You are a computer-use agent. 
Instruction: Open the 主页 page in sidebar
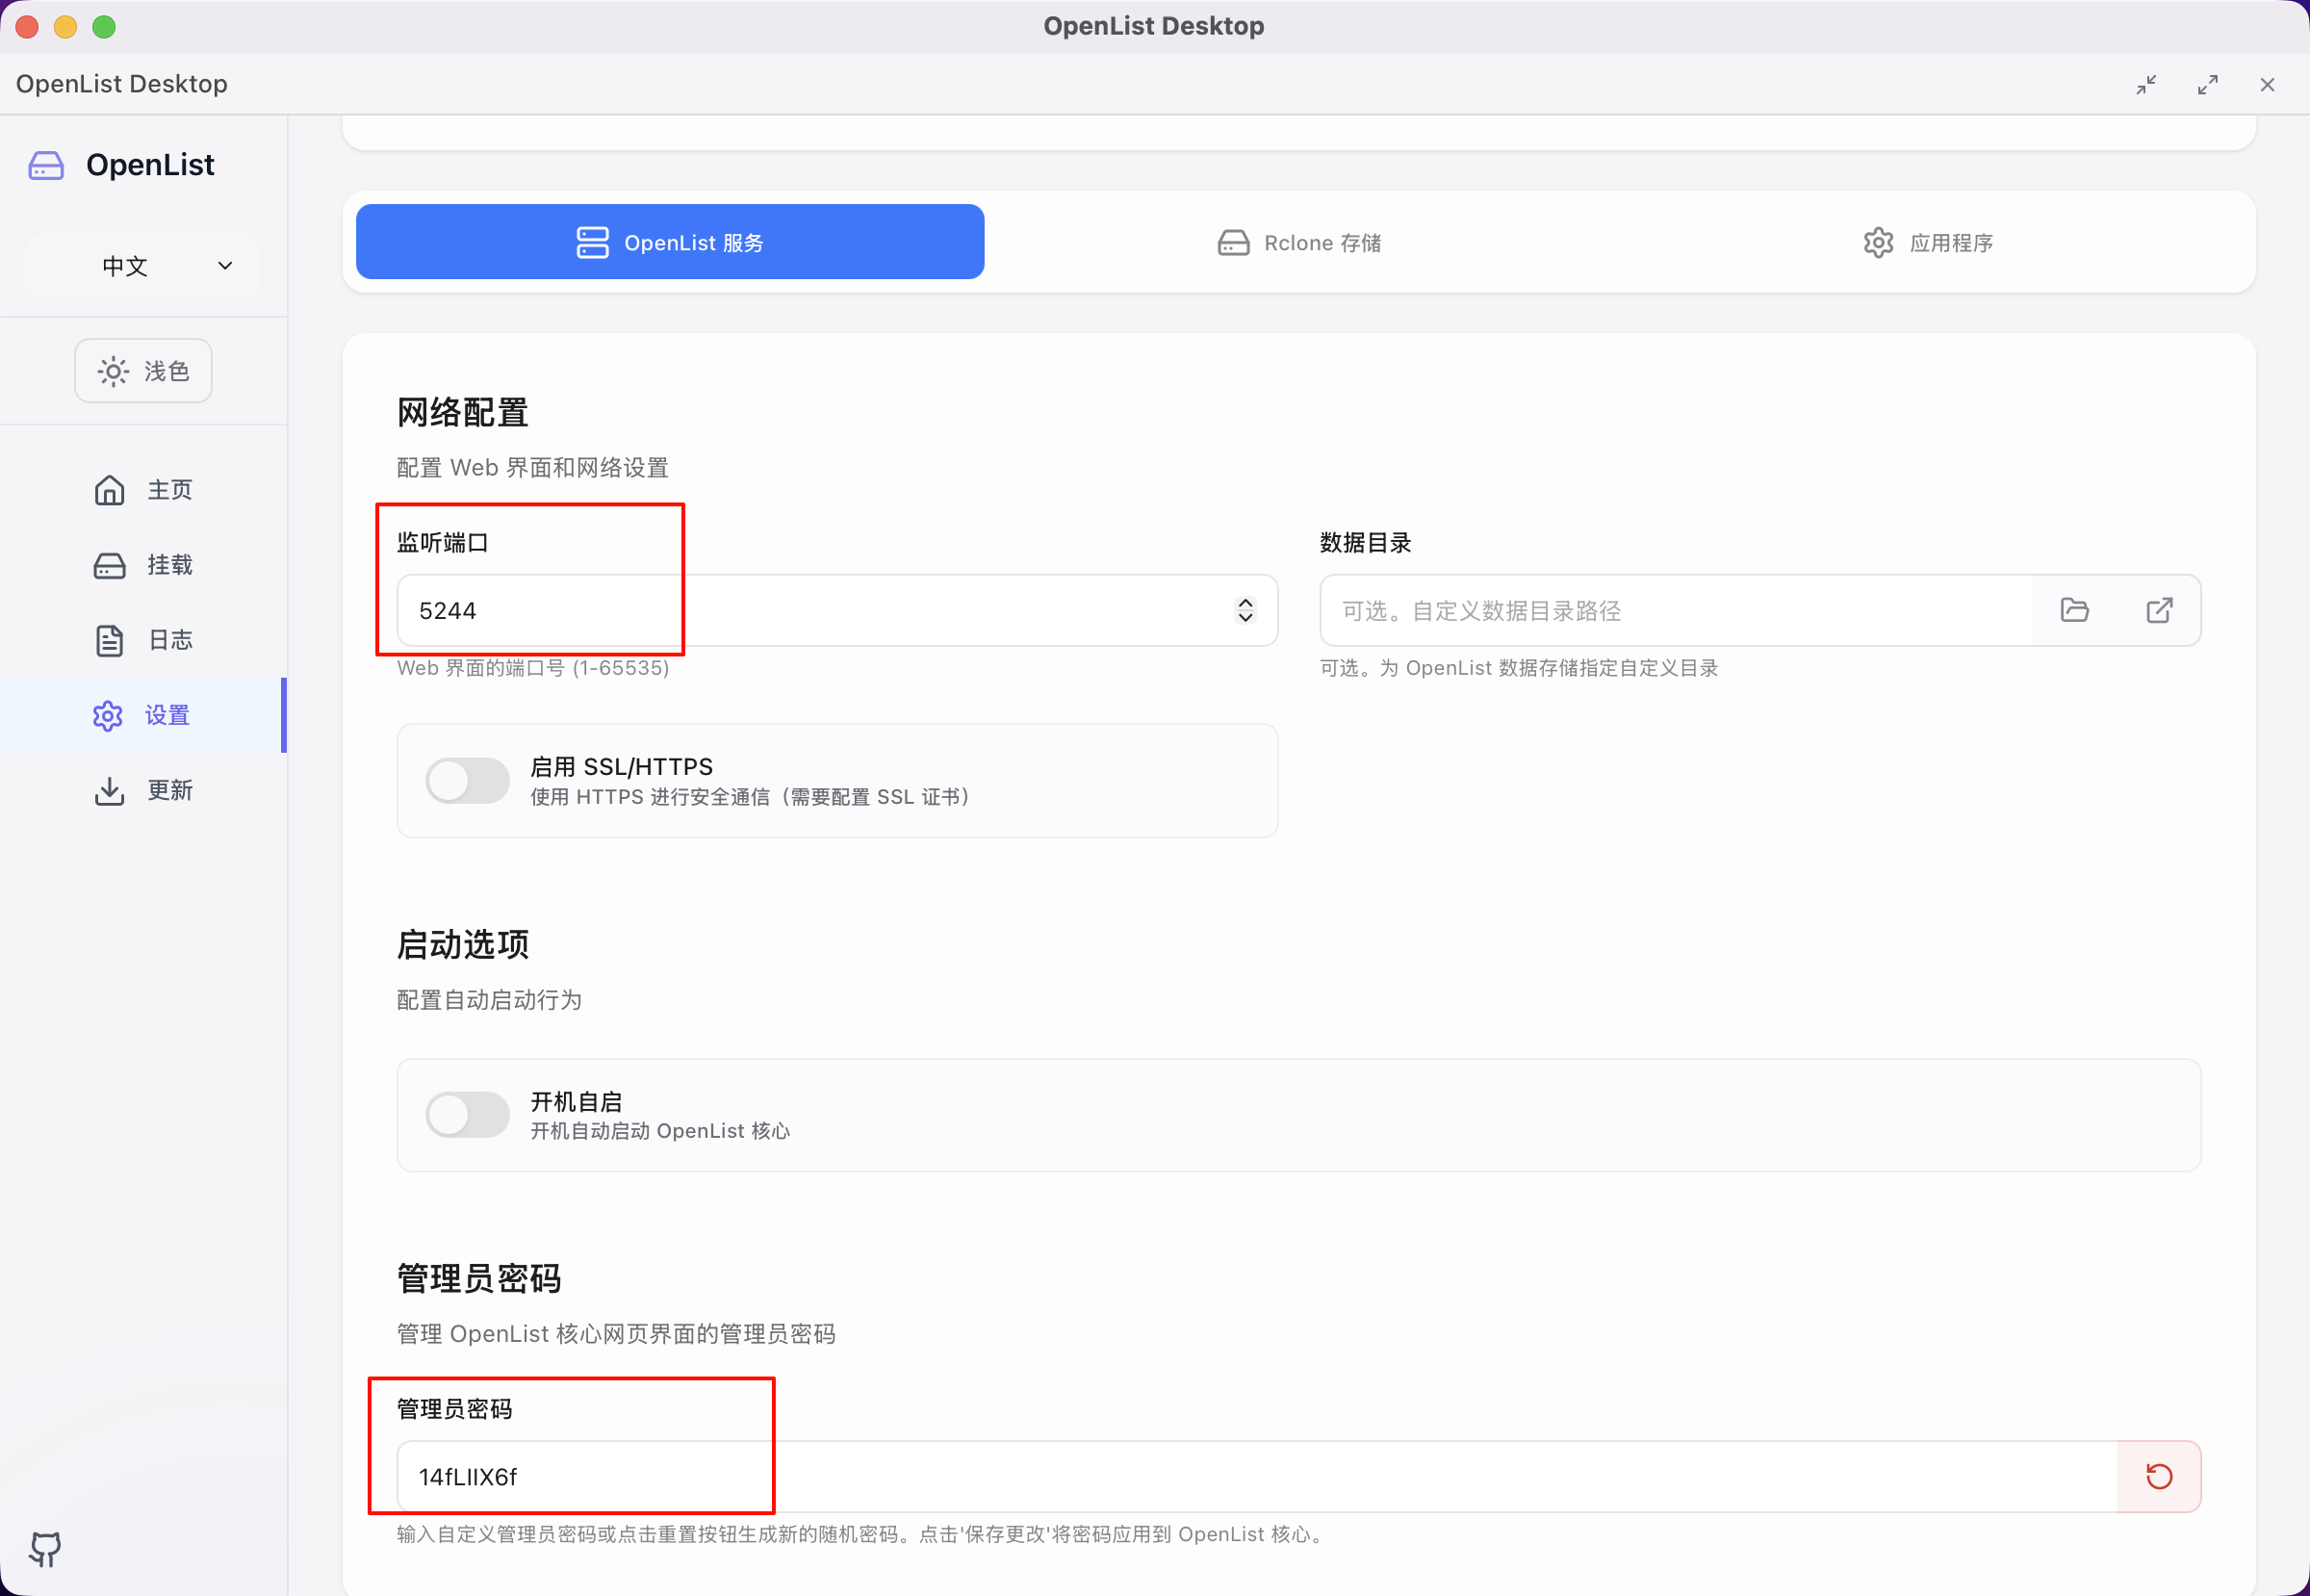[170, 489]
